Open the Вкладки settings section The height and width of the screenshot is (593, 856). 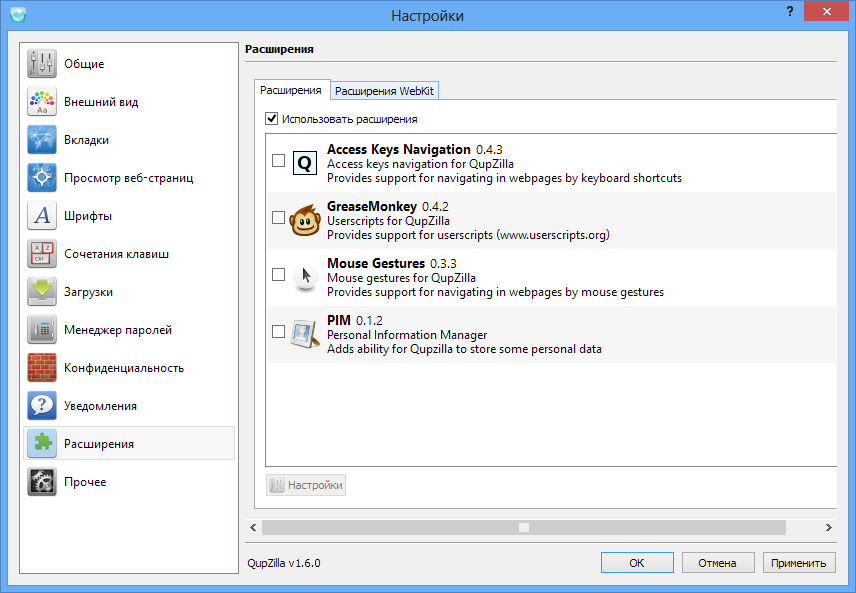(x=129, y=140)
